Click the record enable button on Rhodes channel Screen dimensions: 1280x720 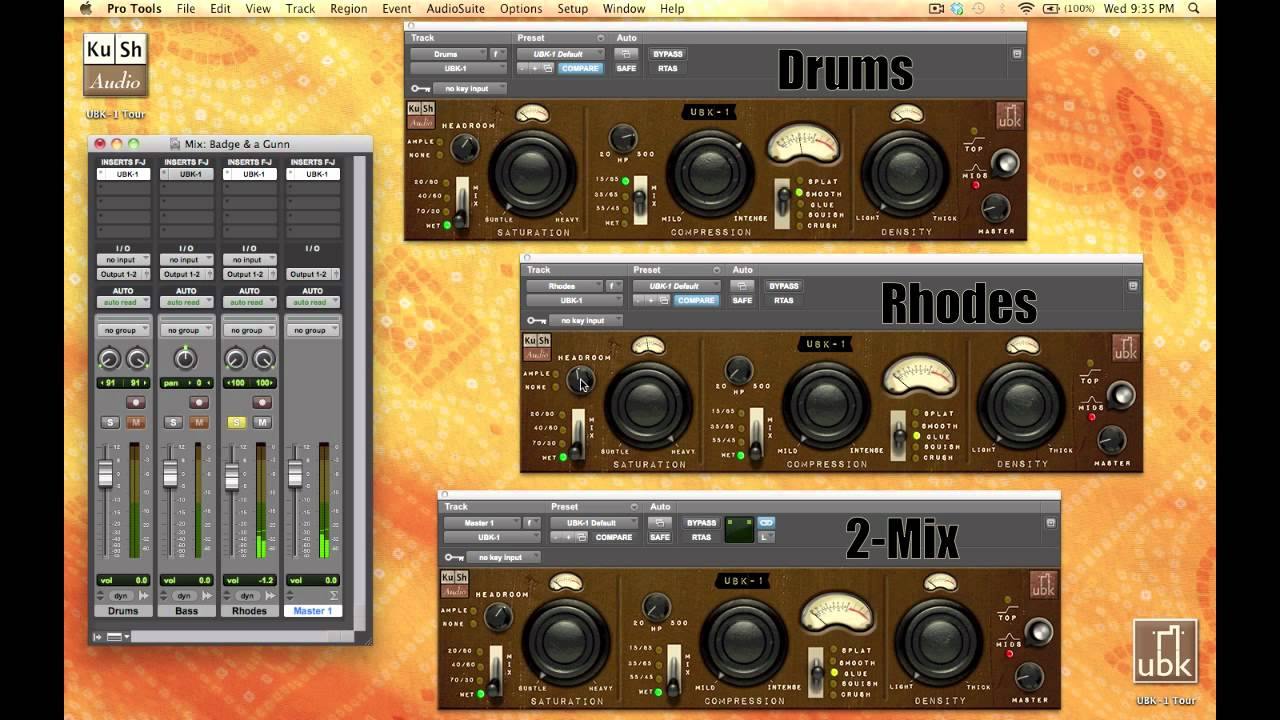click(262, 402)
